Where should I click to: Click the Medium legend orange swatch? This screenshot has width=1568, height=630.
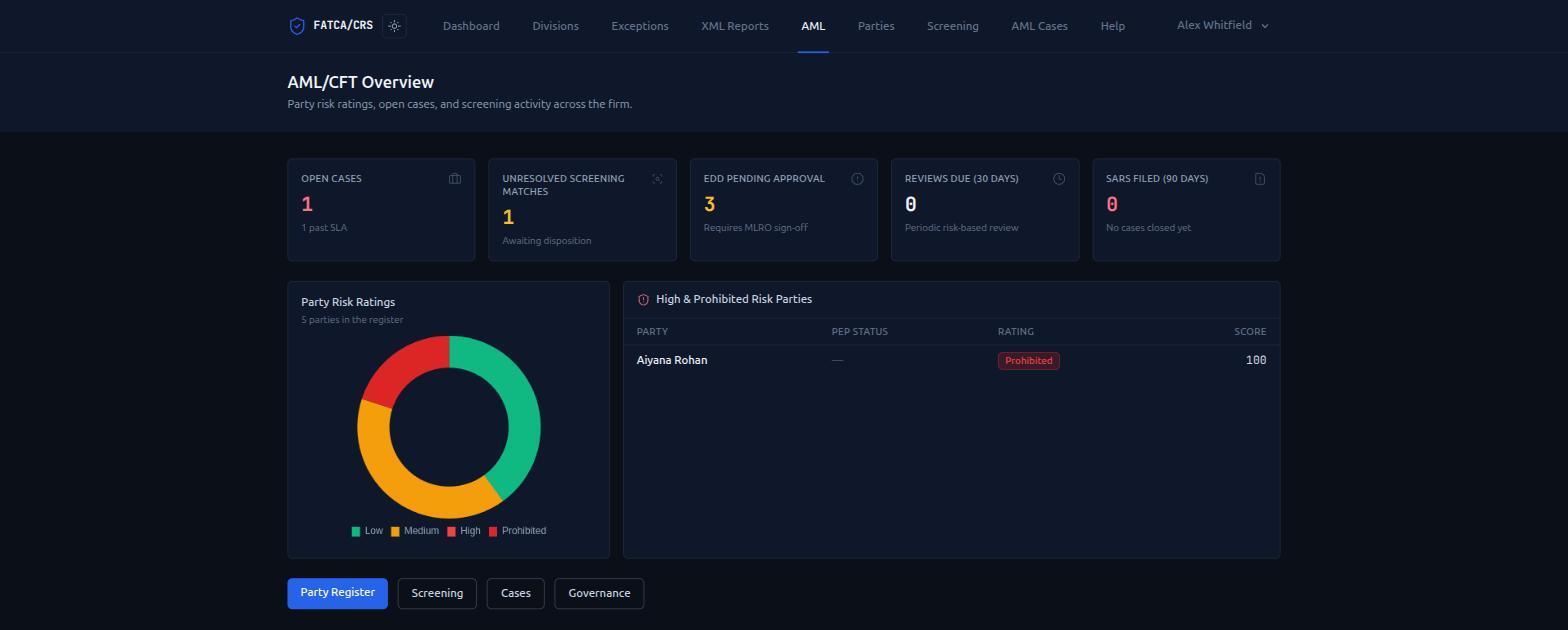coord(395,531)
